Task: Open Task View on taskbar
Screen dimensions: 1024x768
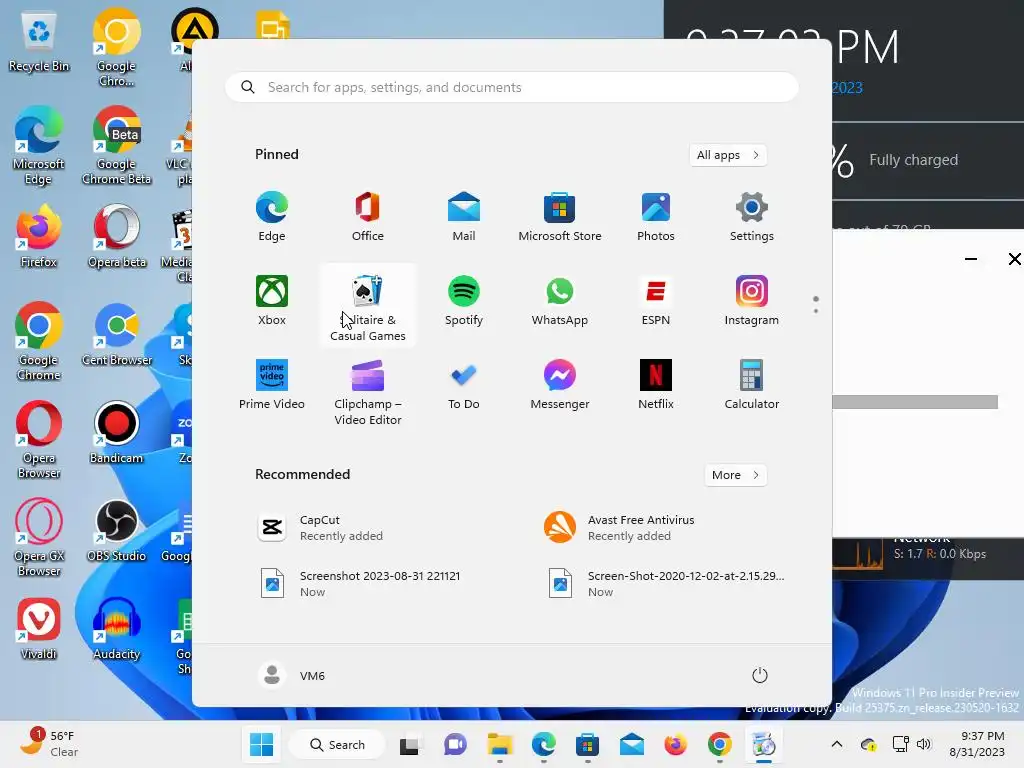Action: 410,744
